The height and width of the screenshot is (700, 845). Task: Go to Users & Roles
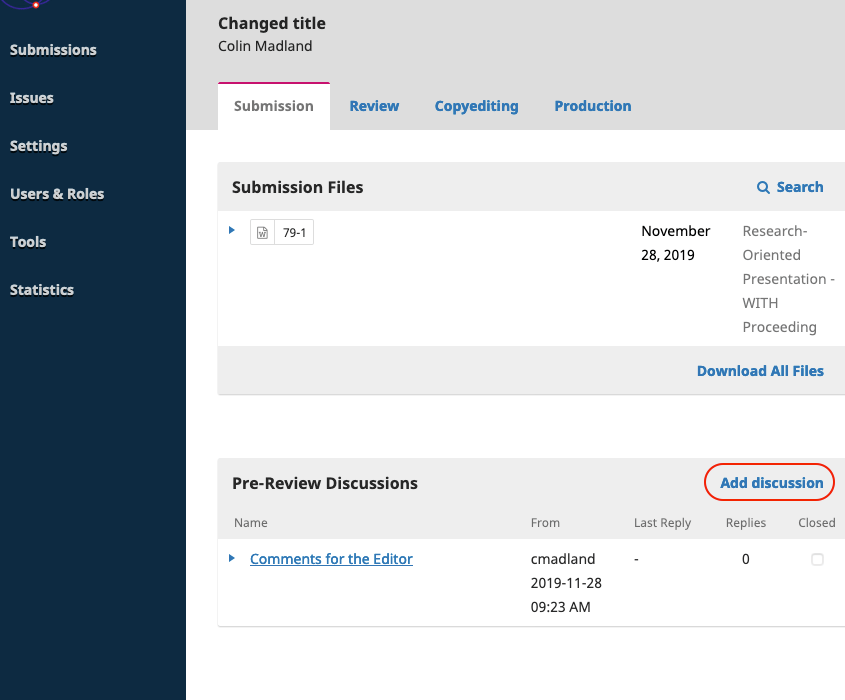coord(57,194)
